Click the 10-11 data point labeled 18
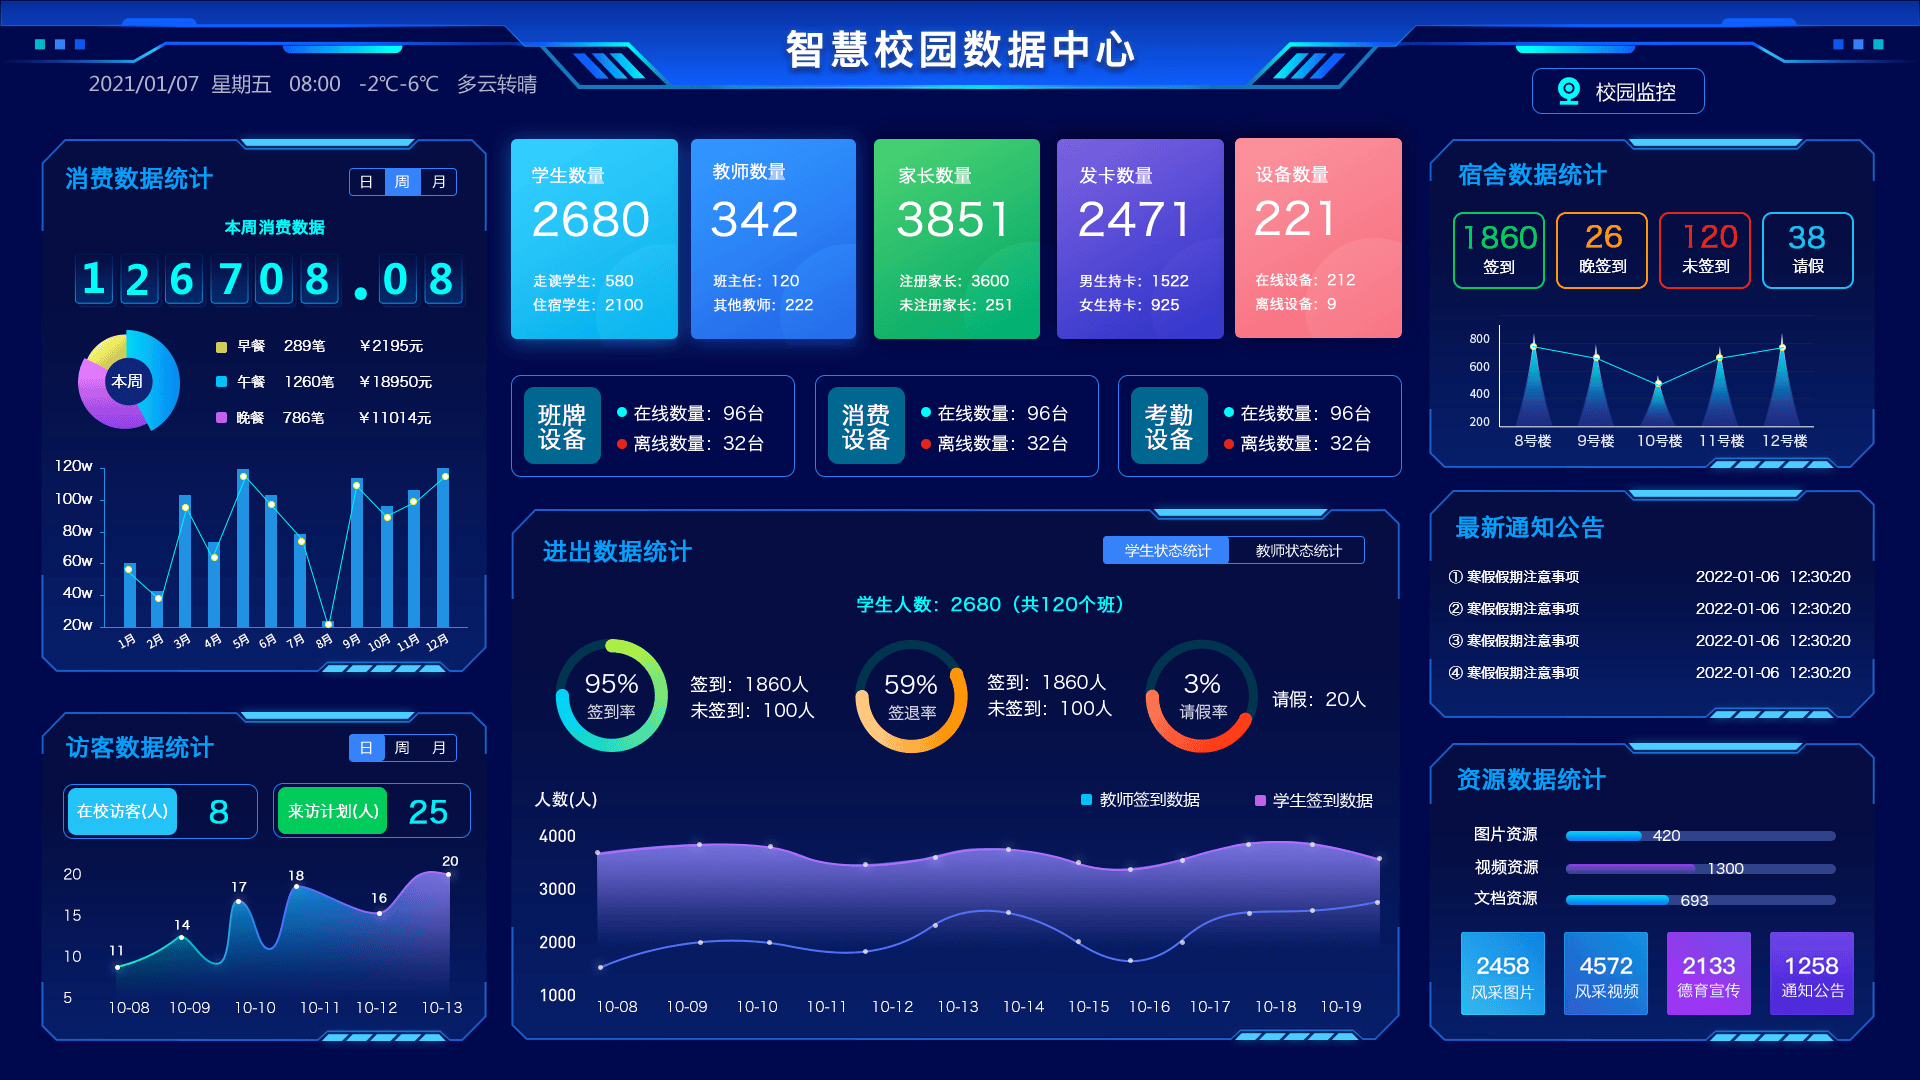Viewport: 1920px width, 1080px height. 295,886
